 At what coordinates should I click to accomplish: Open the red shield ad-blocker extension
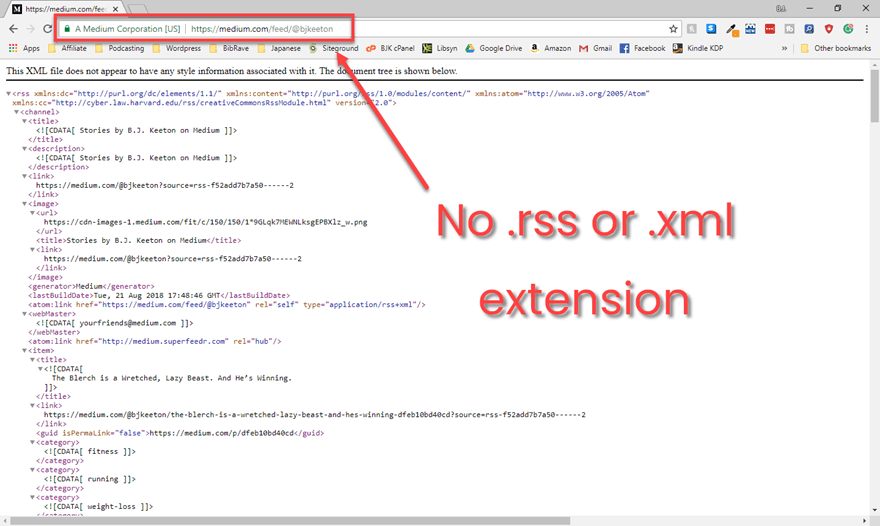(x=828, y=29)
